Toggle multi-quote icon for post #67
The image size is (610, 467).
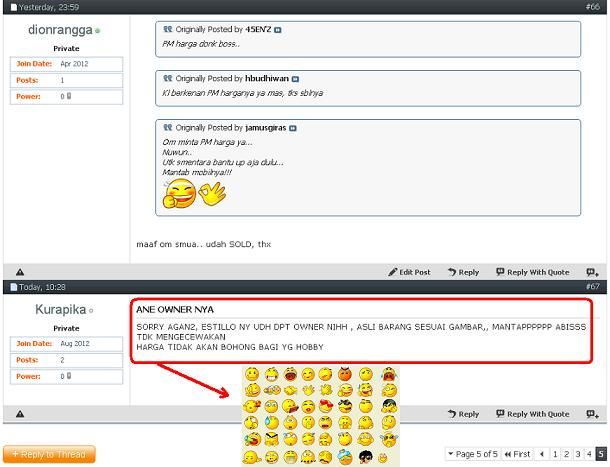pos(592,414)
